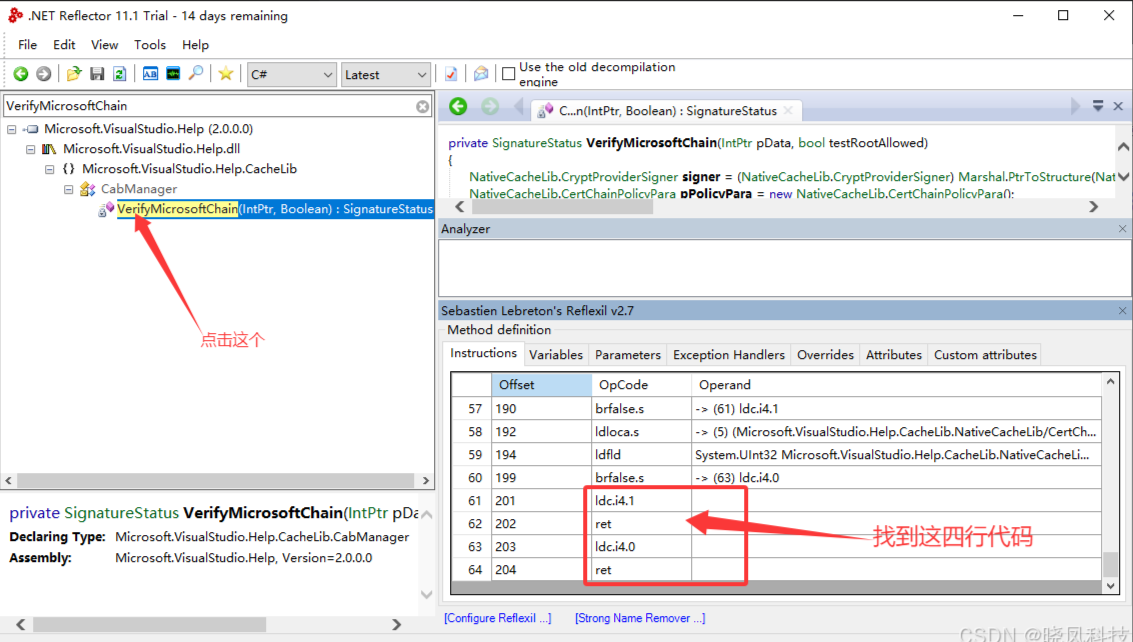The height and width of the screenshot is (642, 1133).
Task: Click green back arrow in decompiler pane
Action: click(458, 107)
